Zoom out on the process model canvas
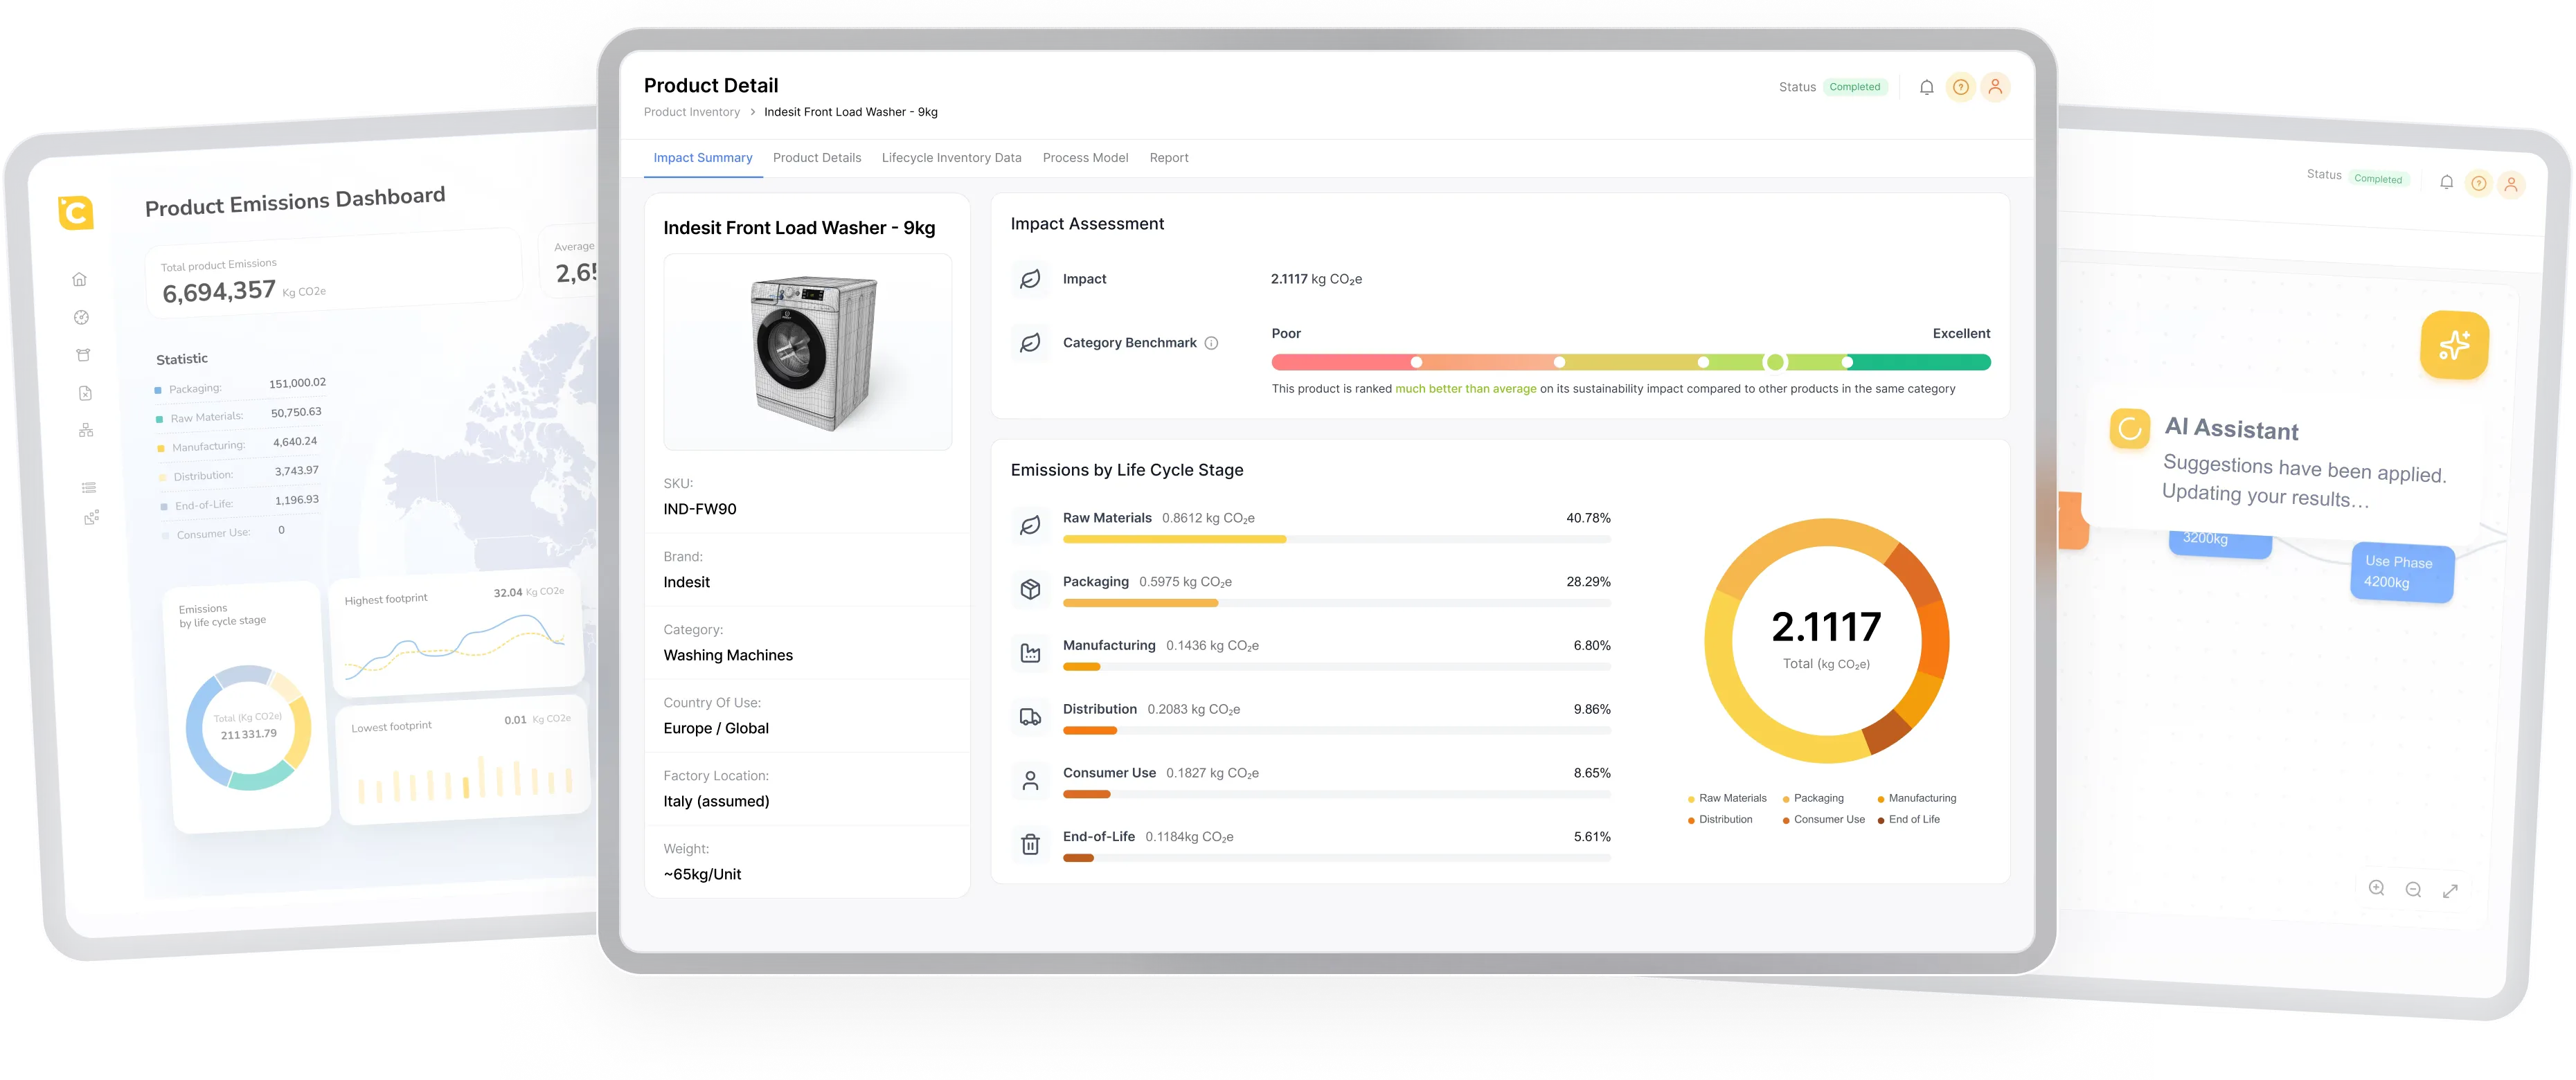Viewport: 2576px width, 1080px height. 2413,890
